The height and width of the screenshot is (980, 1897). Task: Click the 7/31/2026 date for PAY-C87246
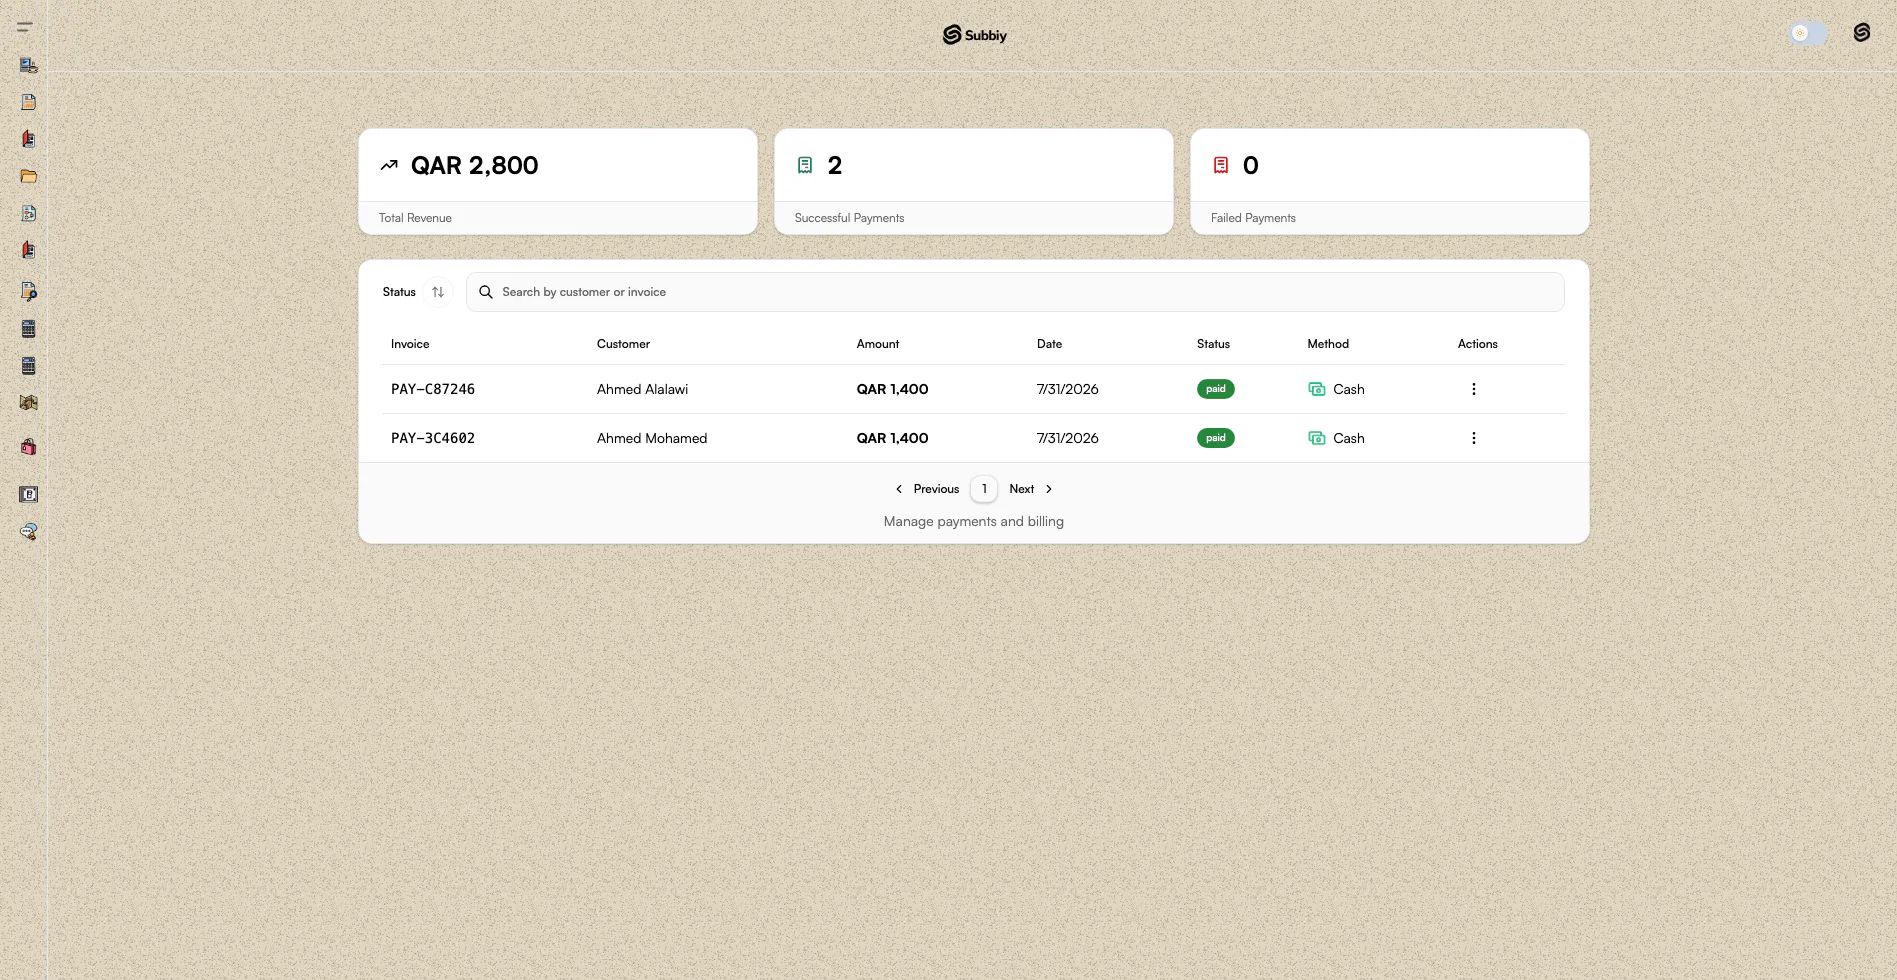[x=1067, y=389]
